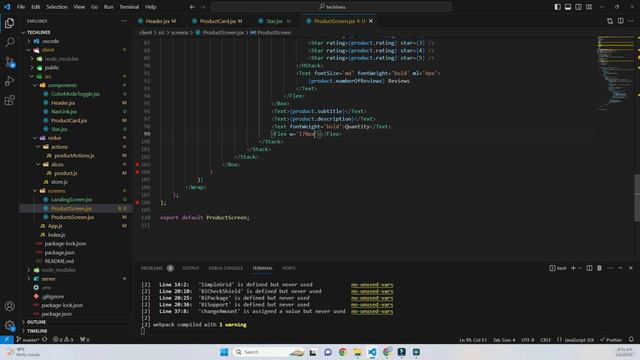
Task: Open the Search view in activity bar
Action: (x=9, y=42)
